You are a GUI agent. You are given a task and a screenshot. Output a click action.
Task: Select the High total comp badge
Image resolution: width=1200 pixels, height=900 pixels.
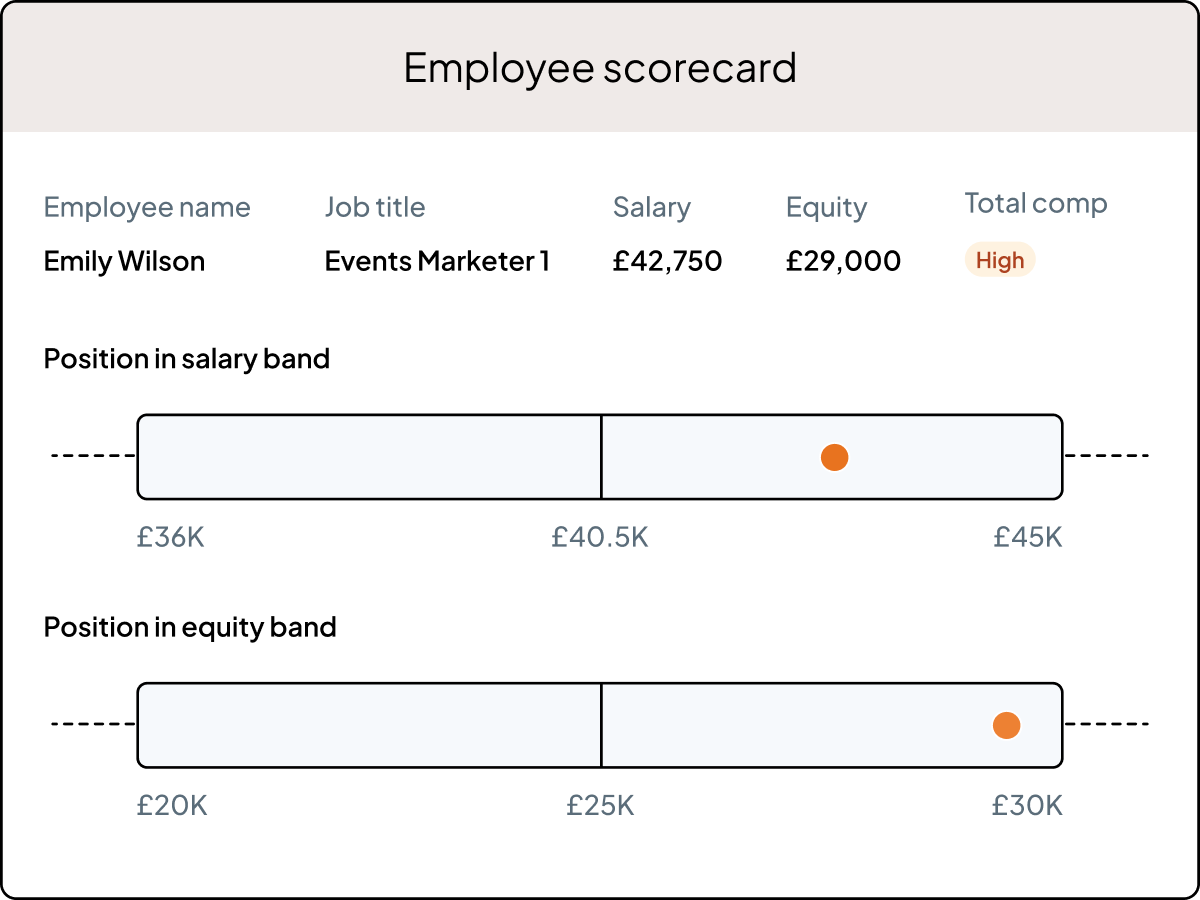click(1000, 261)
